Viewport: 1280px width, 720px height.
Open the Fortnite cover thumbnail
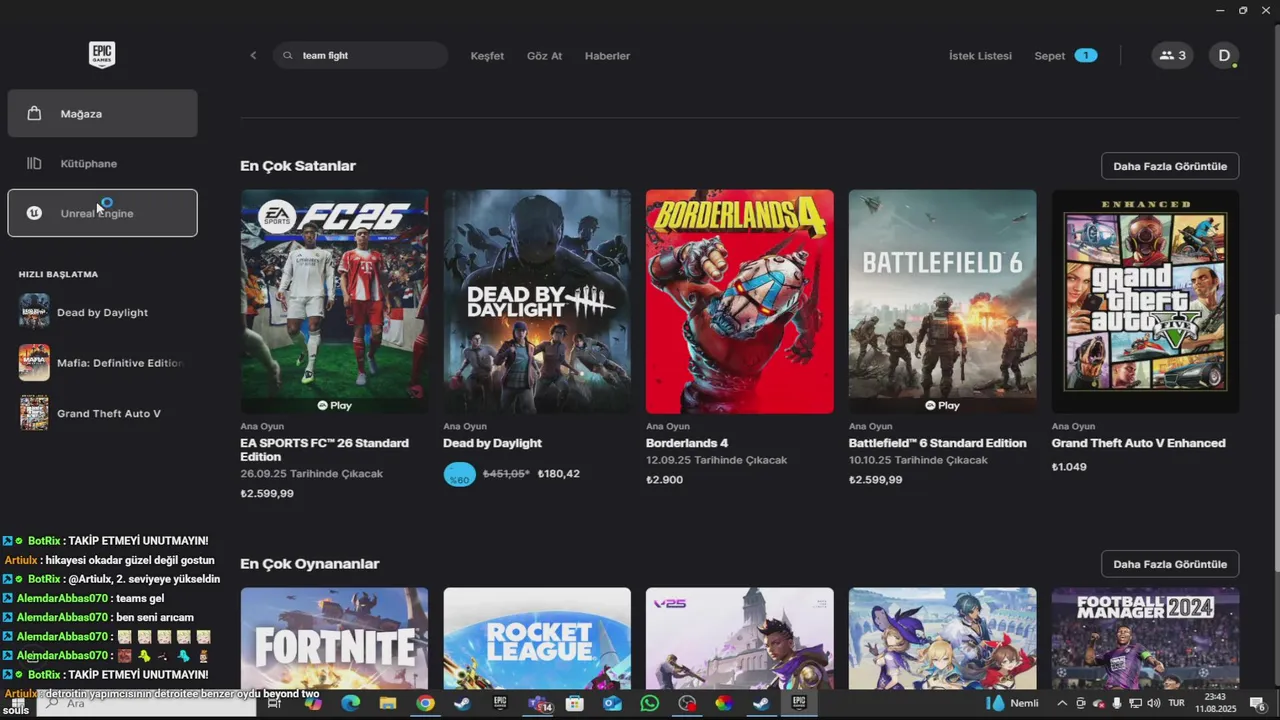click(334, 638)
